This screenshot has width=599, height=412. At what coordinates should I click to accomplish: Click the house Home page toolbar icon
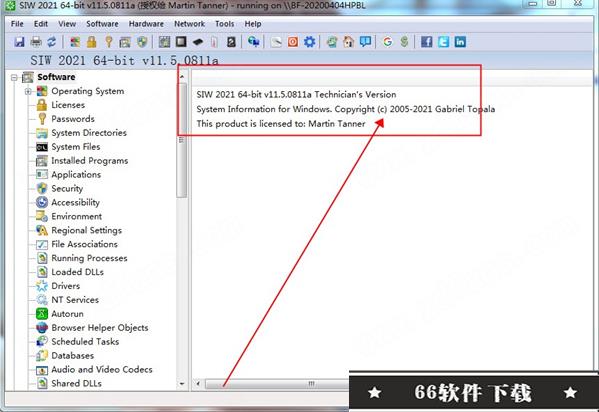tap(348, 42)
